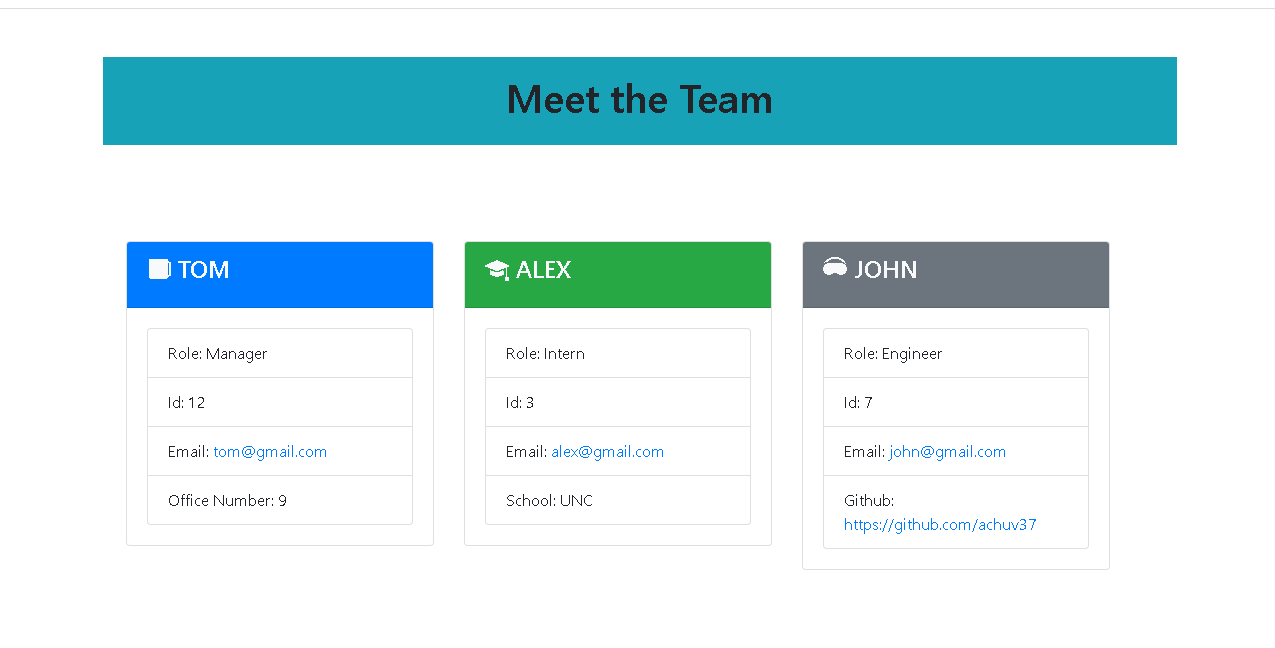Select the School: UNC list item
Screen dimensions: 1275x648
(x=617, y=500)
